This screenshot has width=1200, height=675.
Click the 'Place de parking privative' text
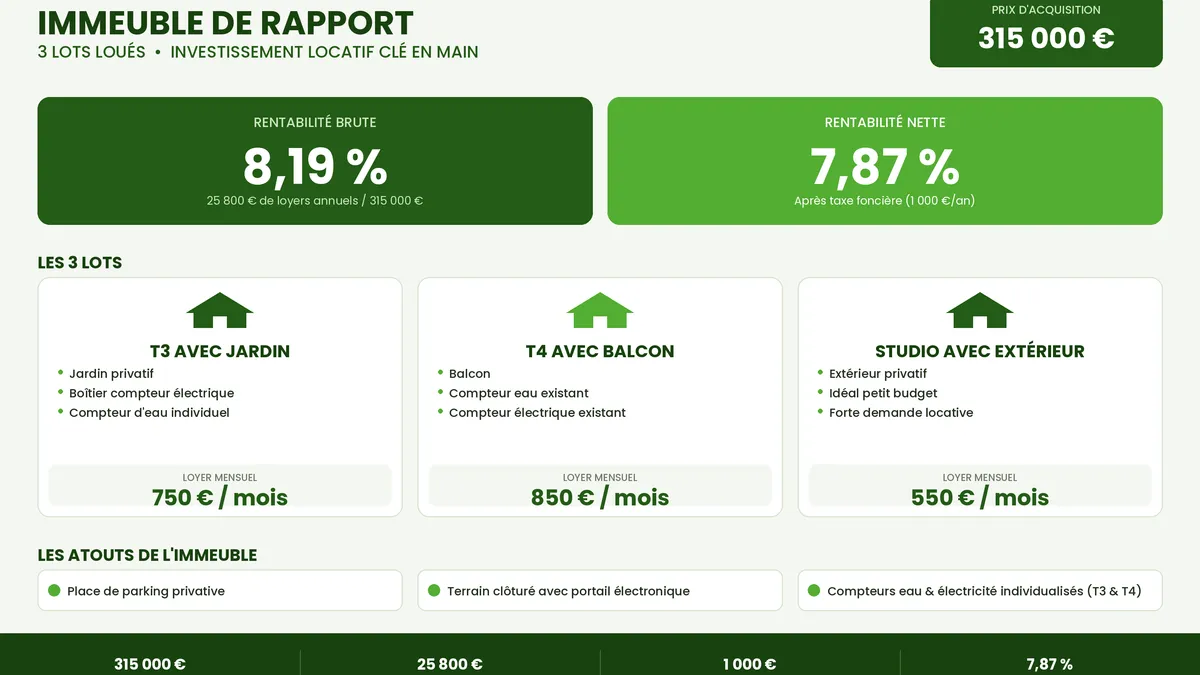pos(146,591)
